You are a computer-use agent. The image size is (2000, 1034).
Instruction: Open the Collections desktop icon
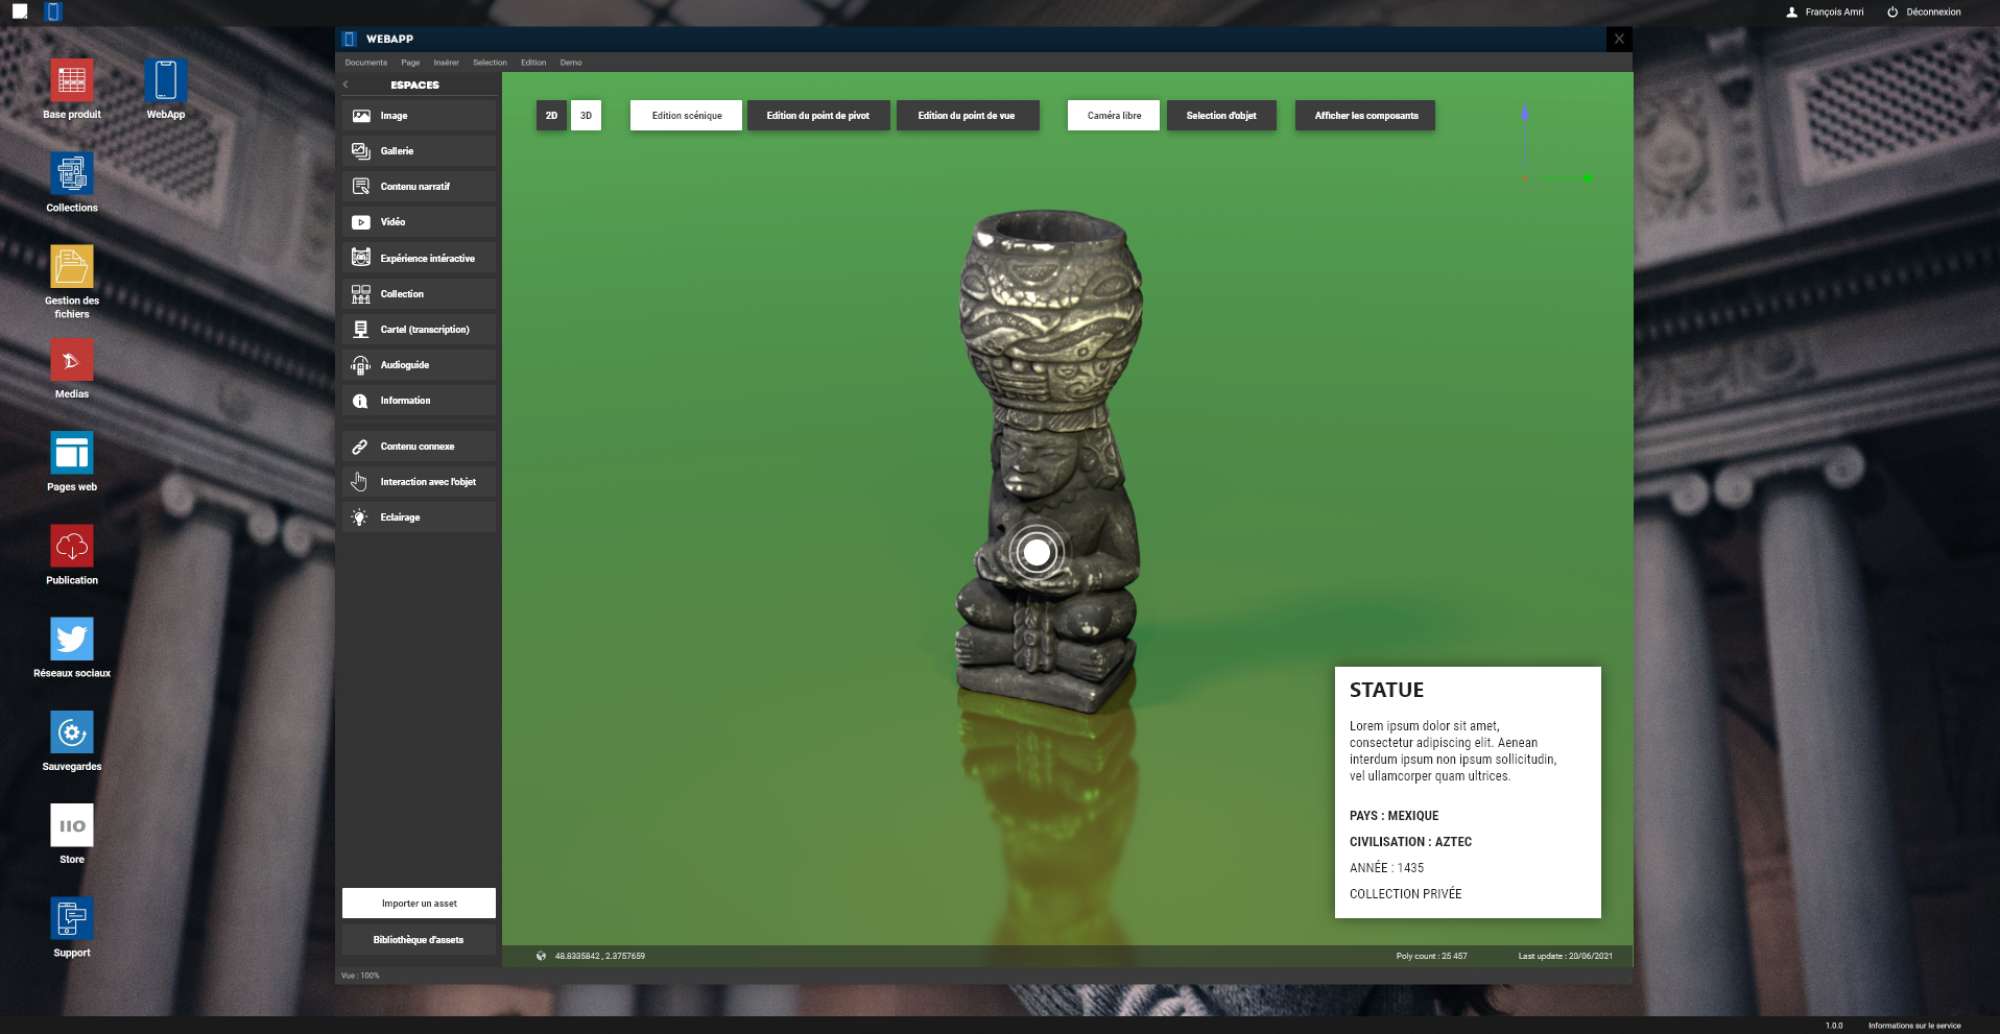pyautogui.click(x=72, y=174)
